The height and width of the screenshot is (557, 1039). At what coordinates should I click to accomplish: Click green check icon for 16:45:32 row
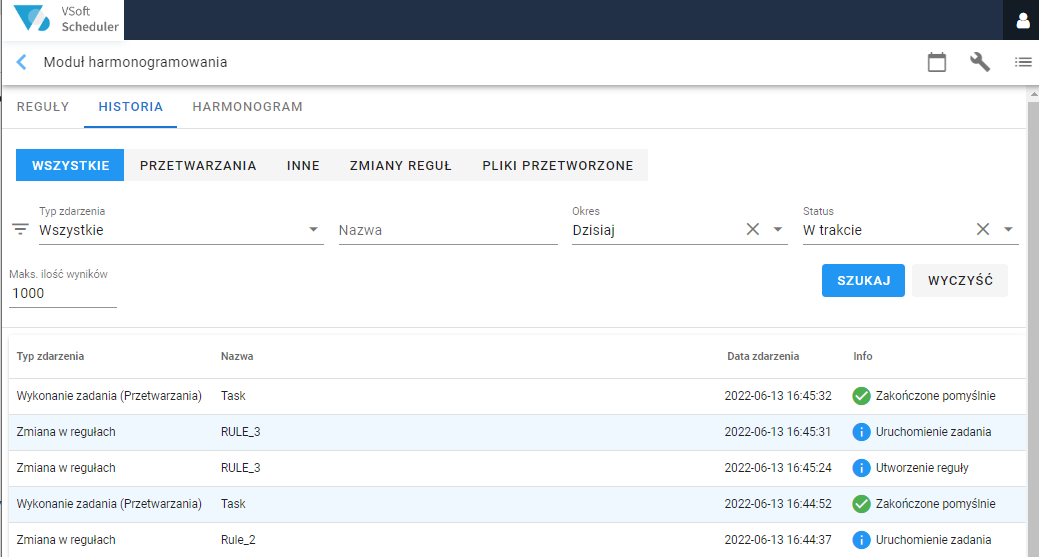coord(861,396)
